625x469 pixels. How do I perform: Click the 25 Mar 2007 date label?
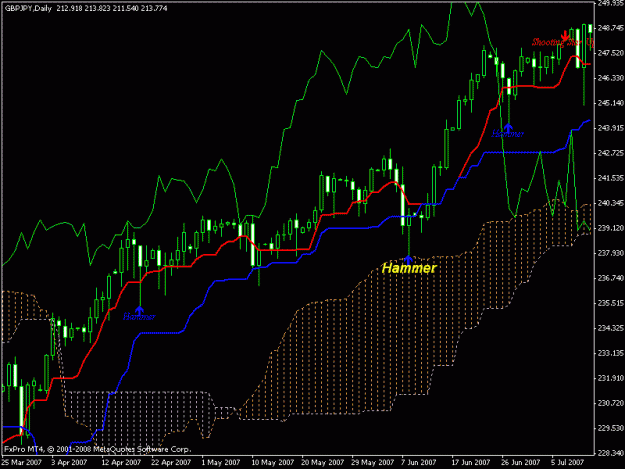point(22,463)
